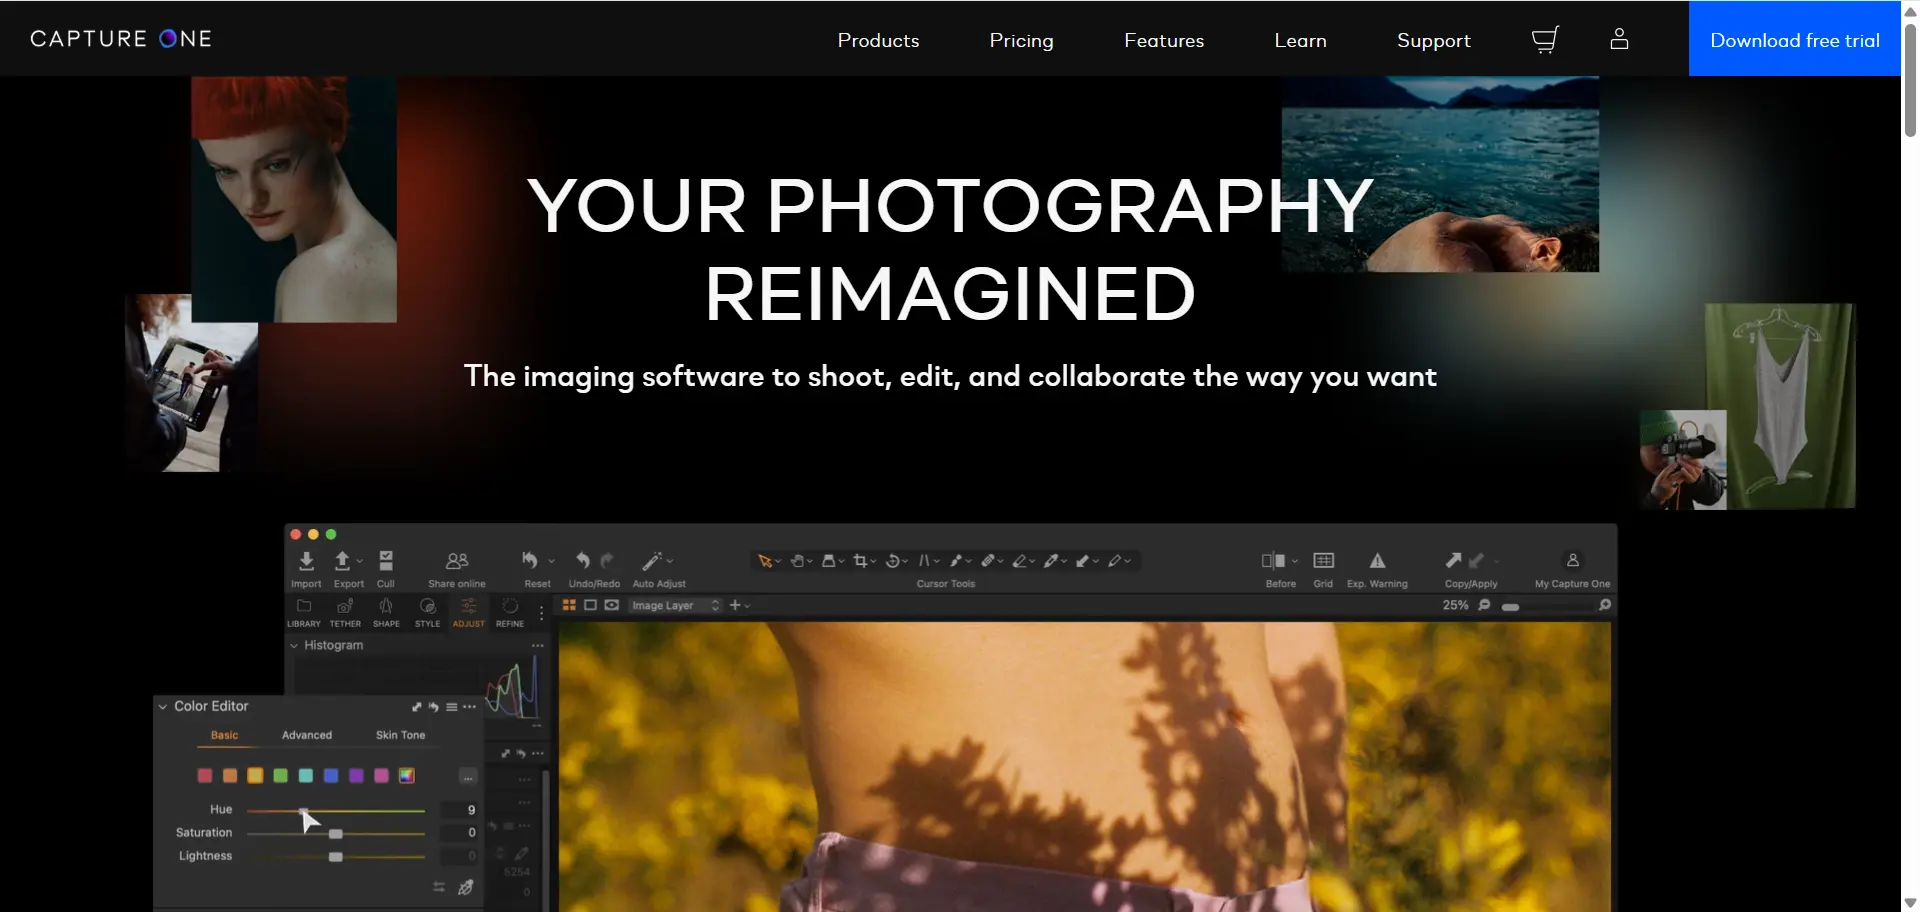Open the Image Layer dropdown
The height and width of the screenshot is (912, 1920).
coord(675,605)
